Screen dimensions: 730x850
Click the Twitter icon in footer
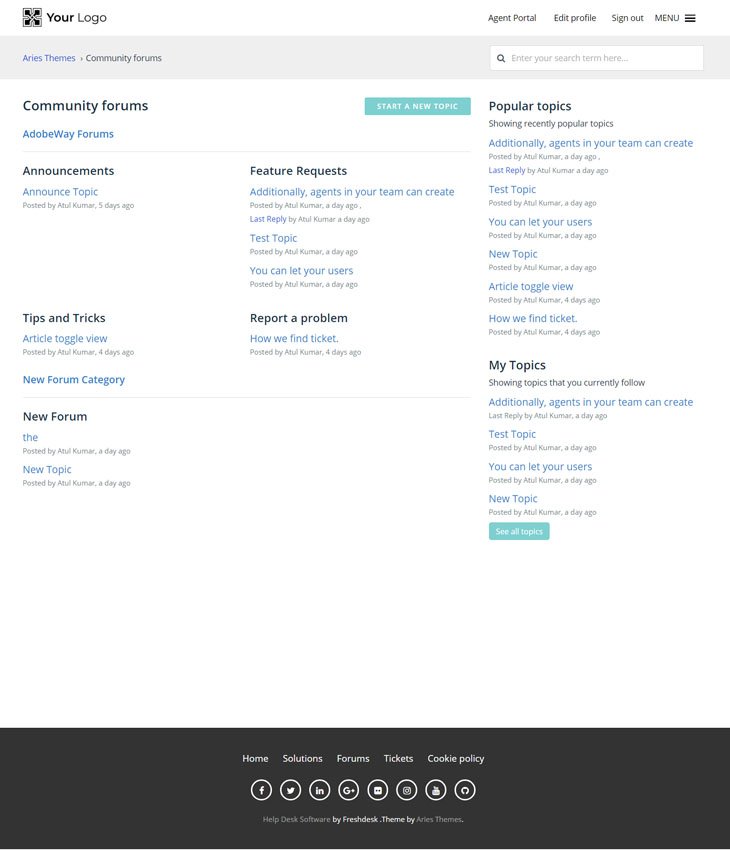point(290,790)
